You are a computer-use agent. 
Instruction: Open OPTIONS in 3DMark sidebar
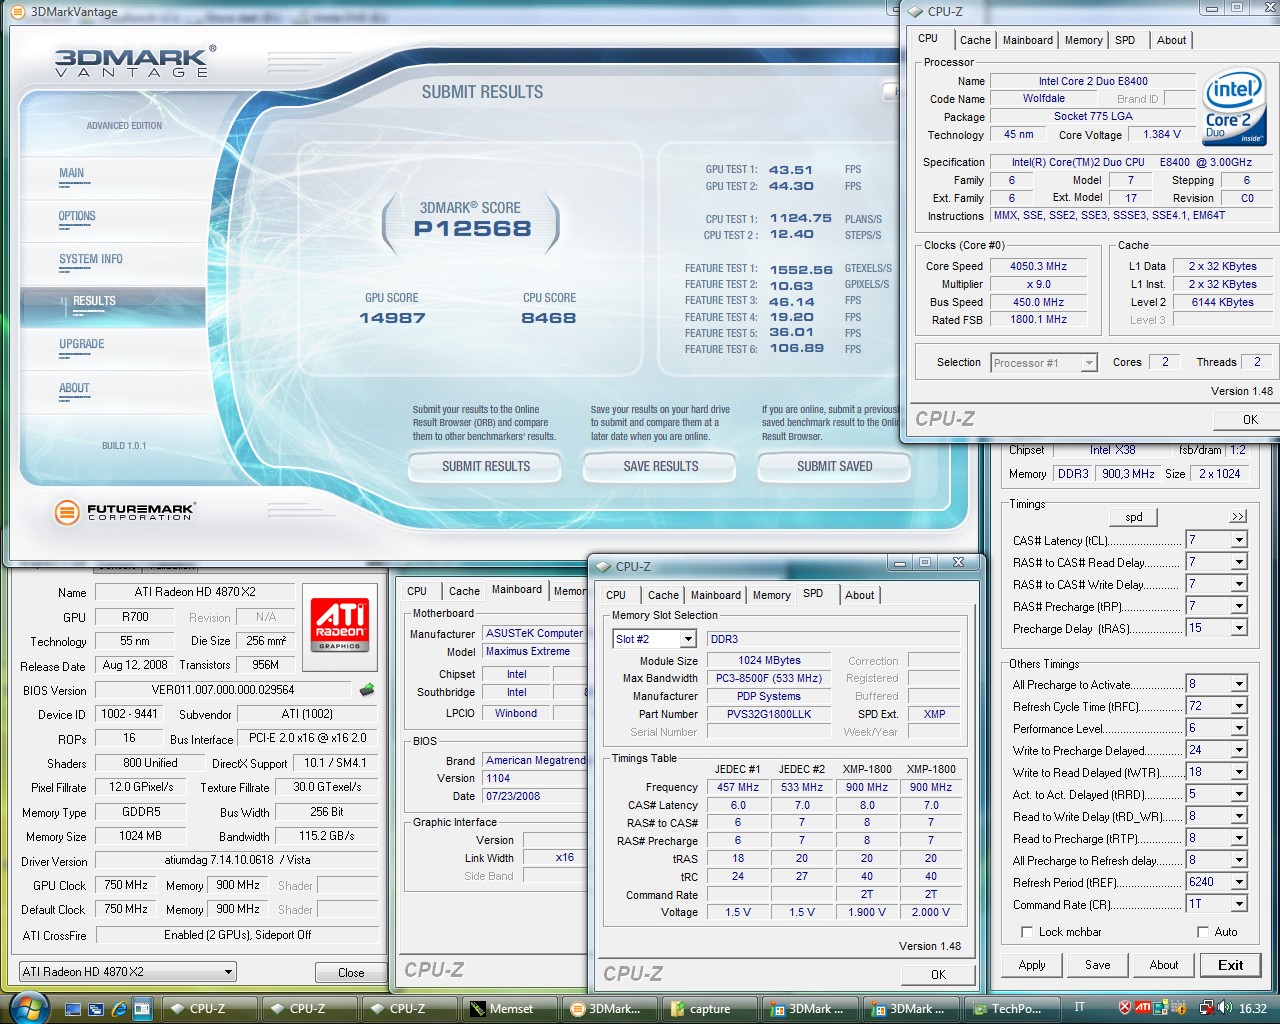77,216
